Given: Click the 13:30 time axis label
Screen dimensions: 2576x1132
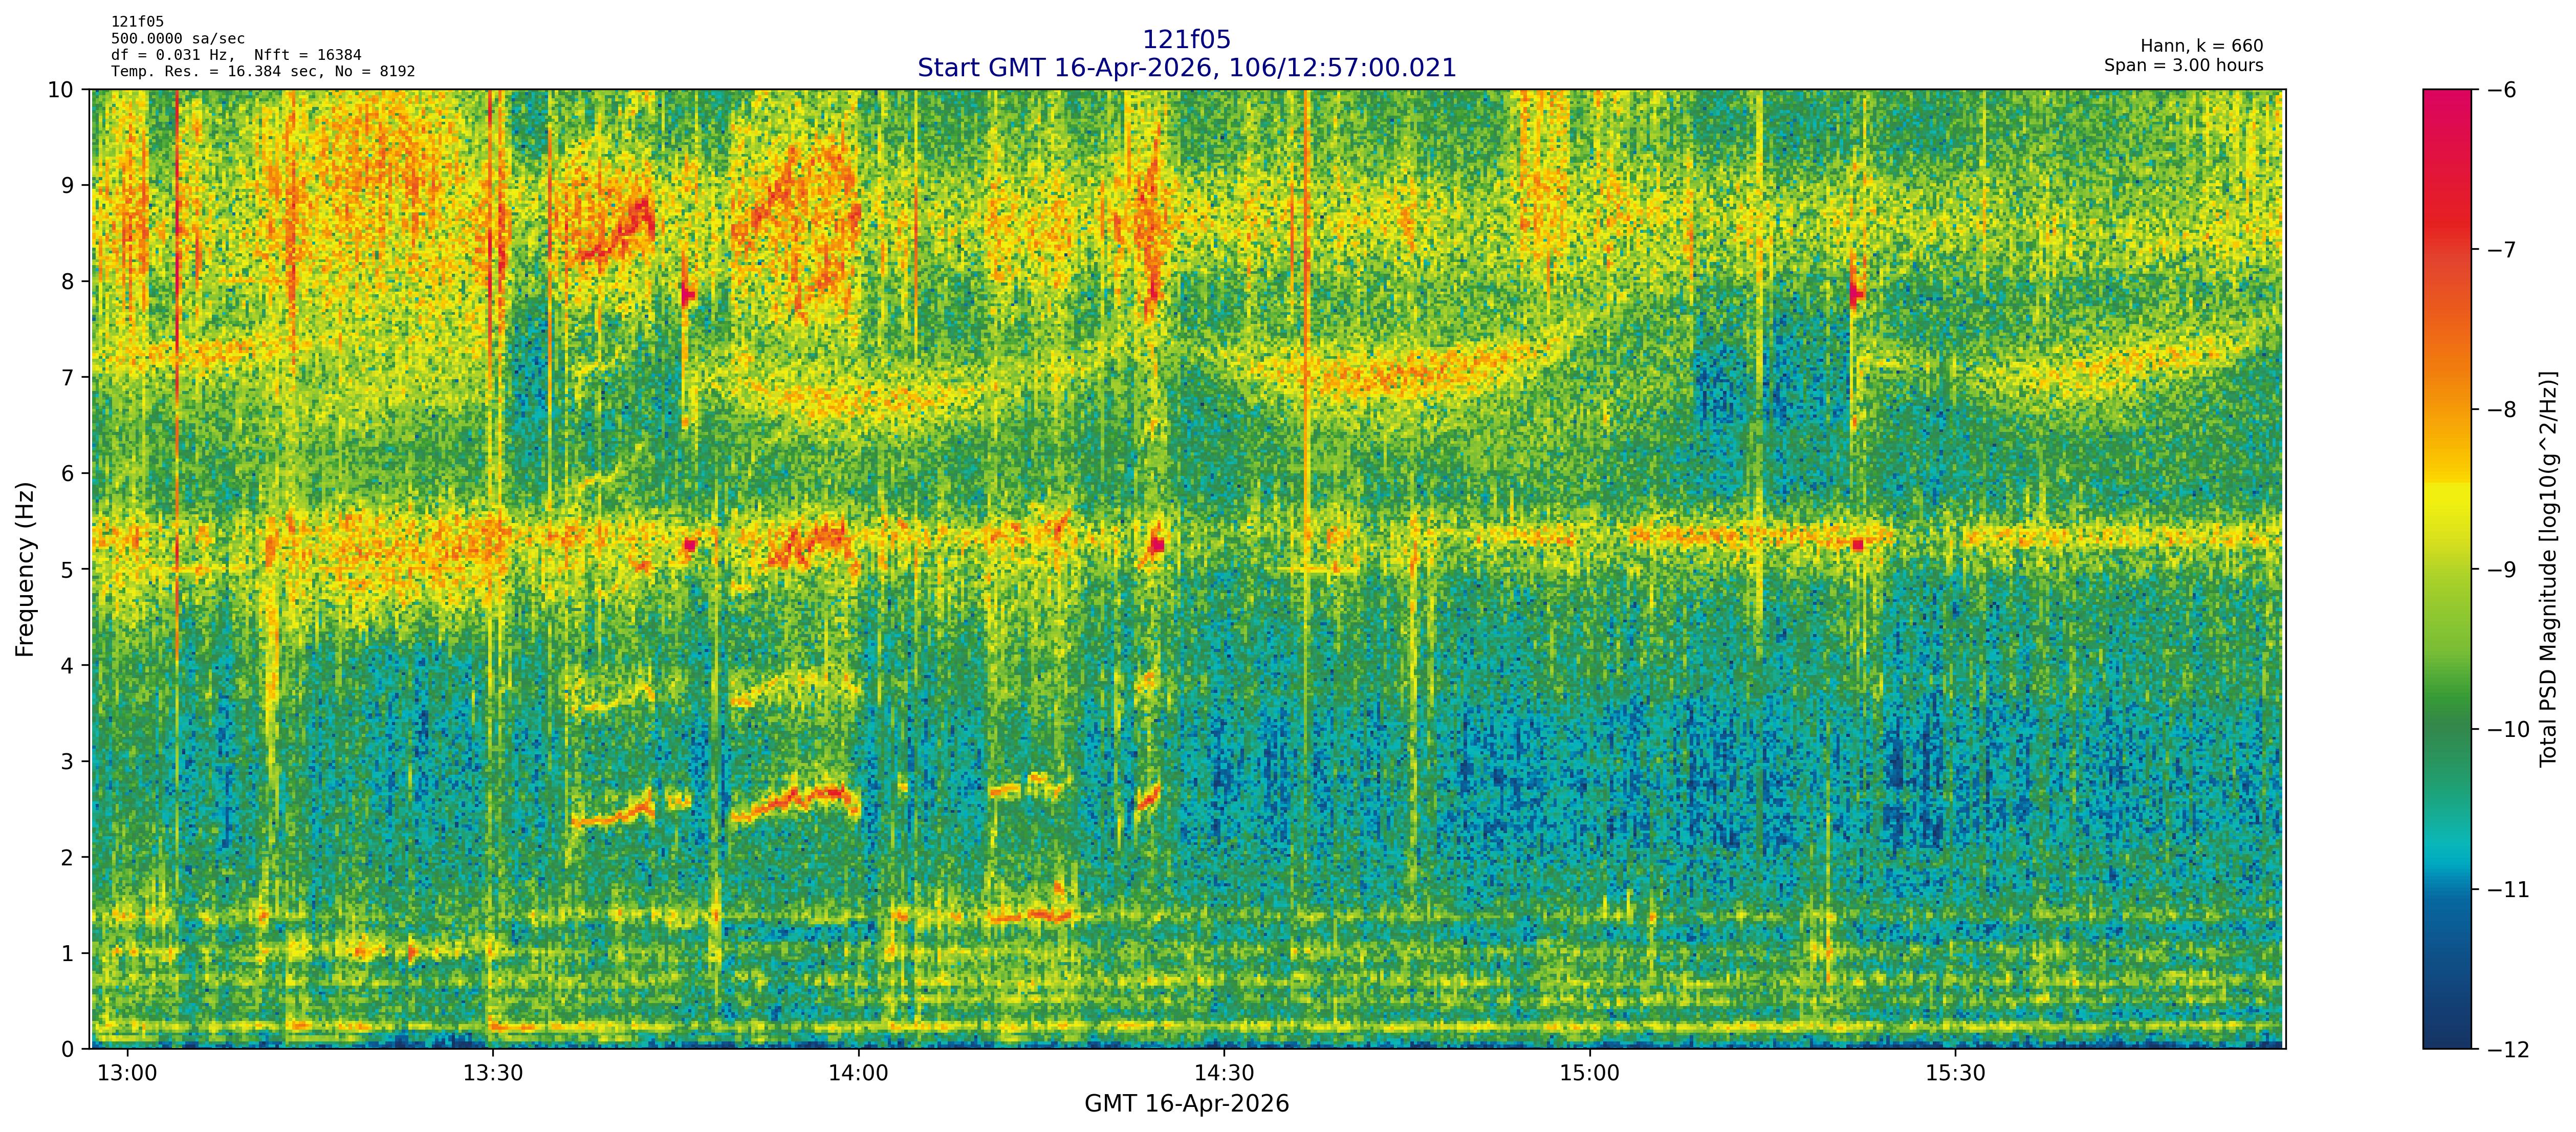Looking at the screenshot, I should pyautogui.click(x=493, y=1074).
